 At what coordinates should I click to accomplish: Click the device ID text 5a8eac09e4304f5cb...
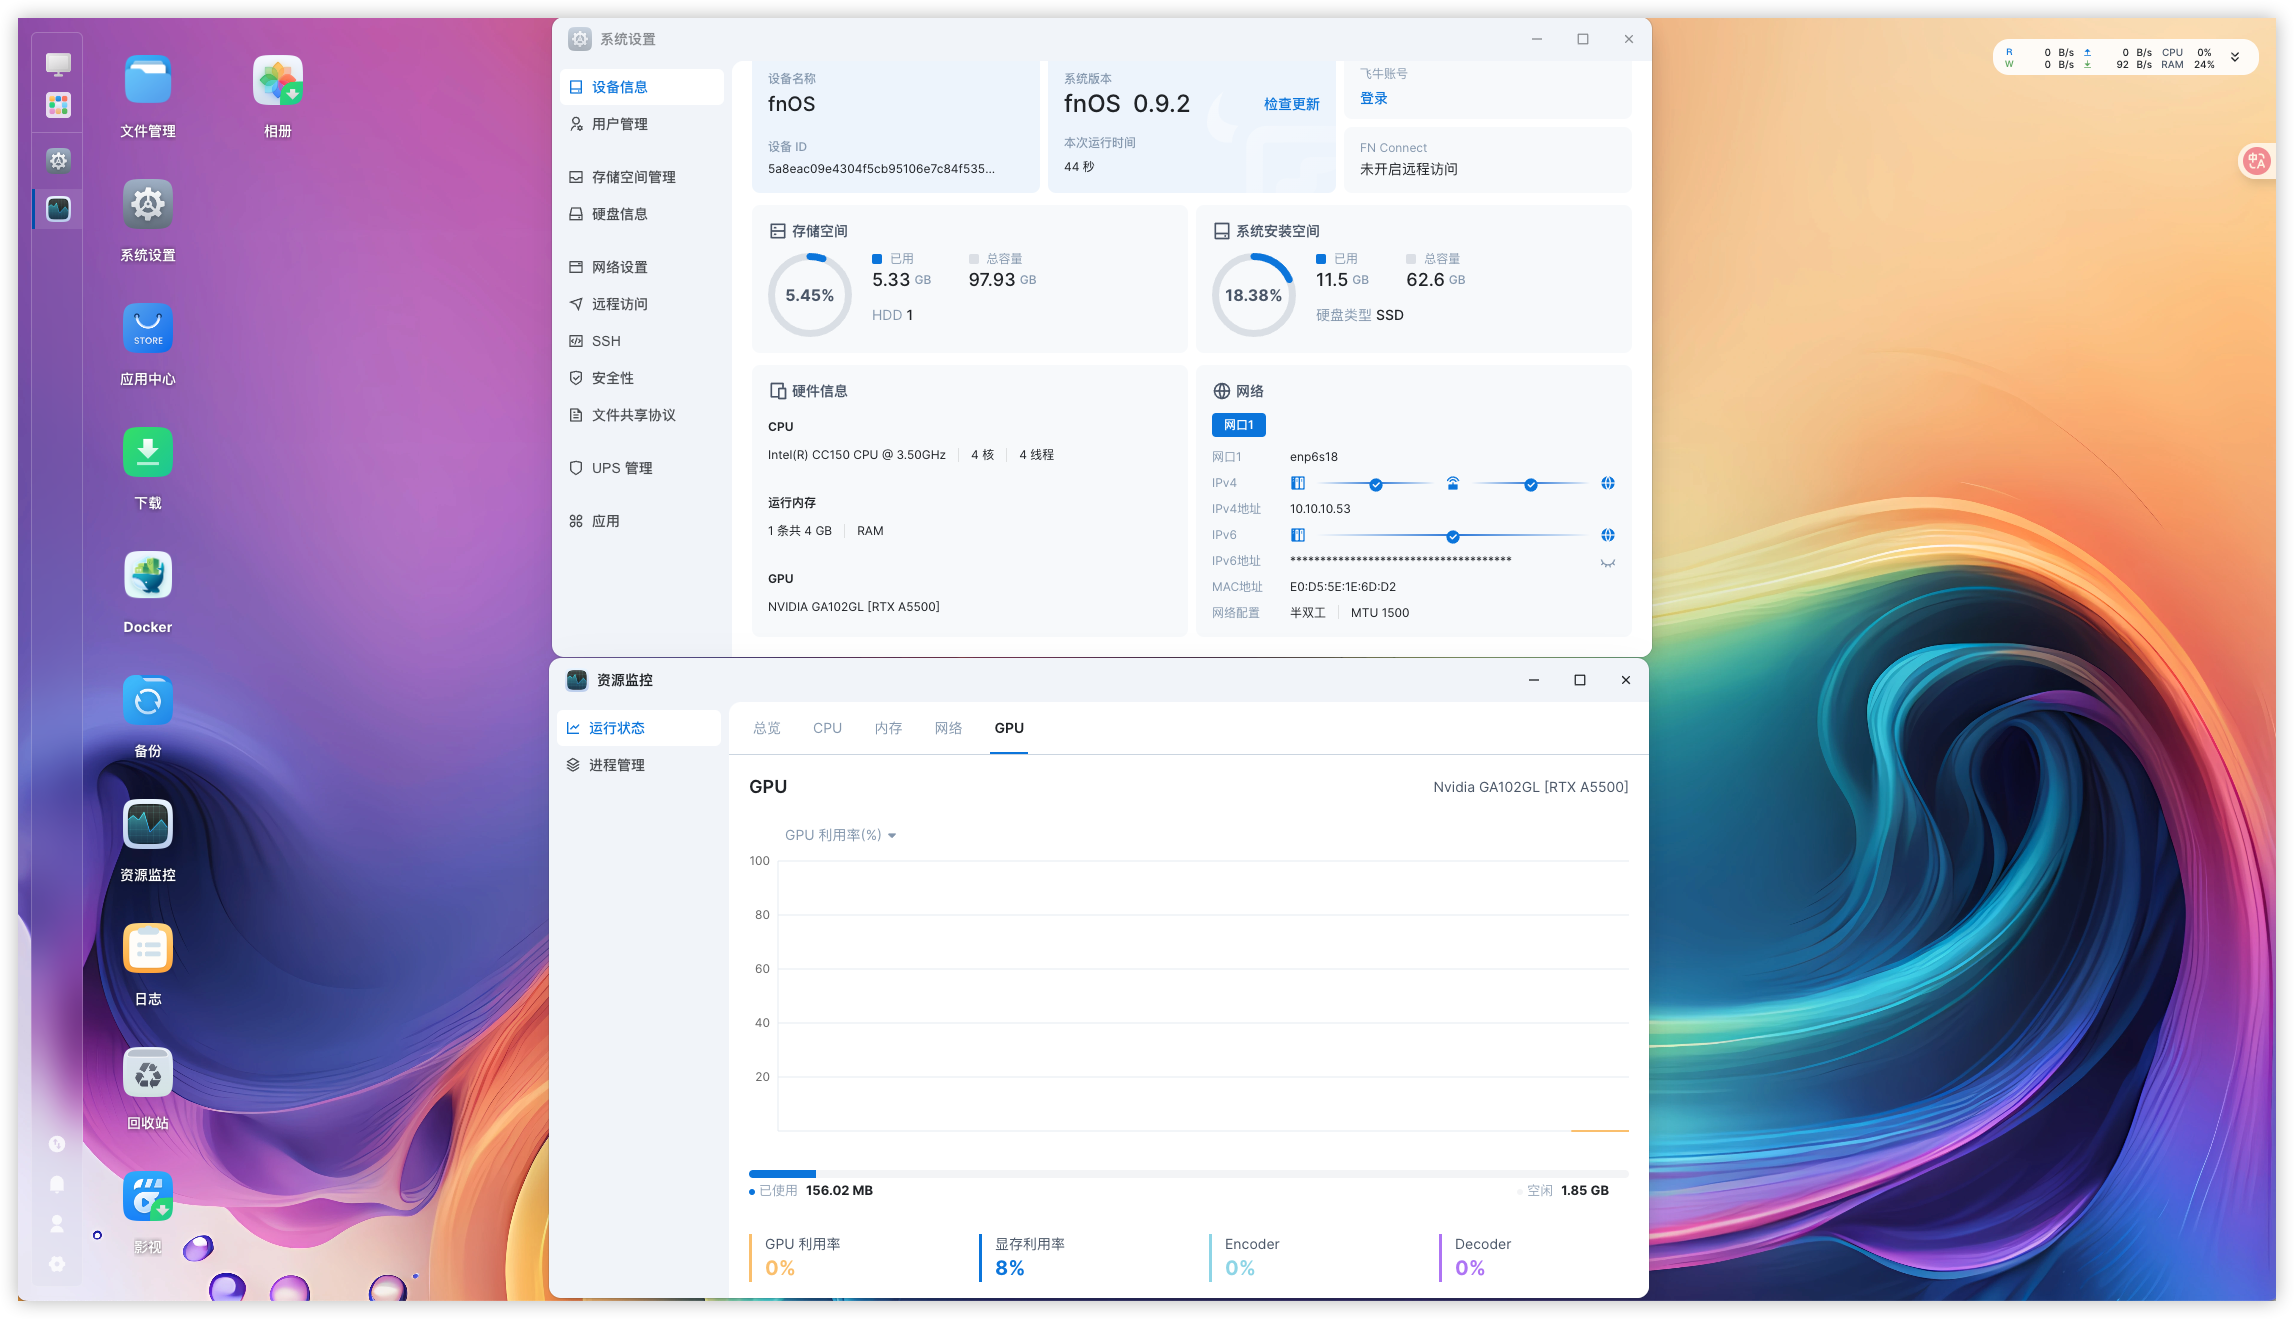tap(881, 169)
